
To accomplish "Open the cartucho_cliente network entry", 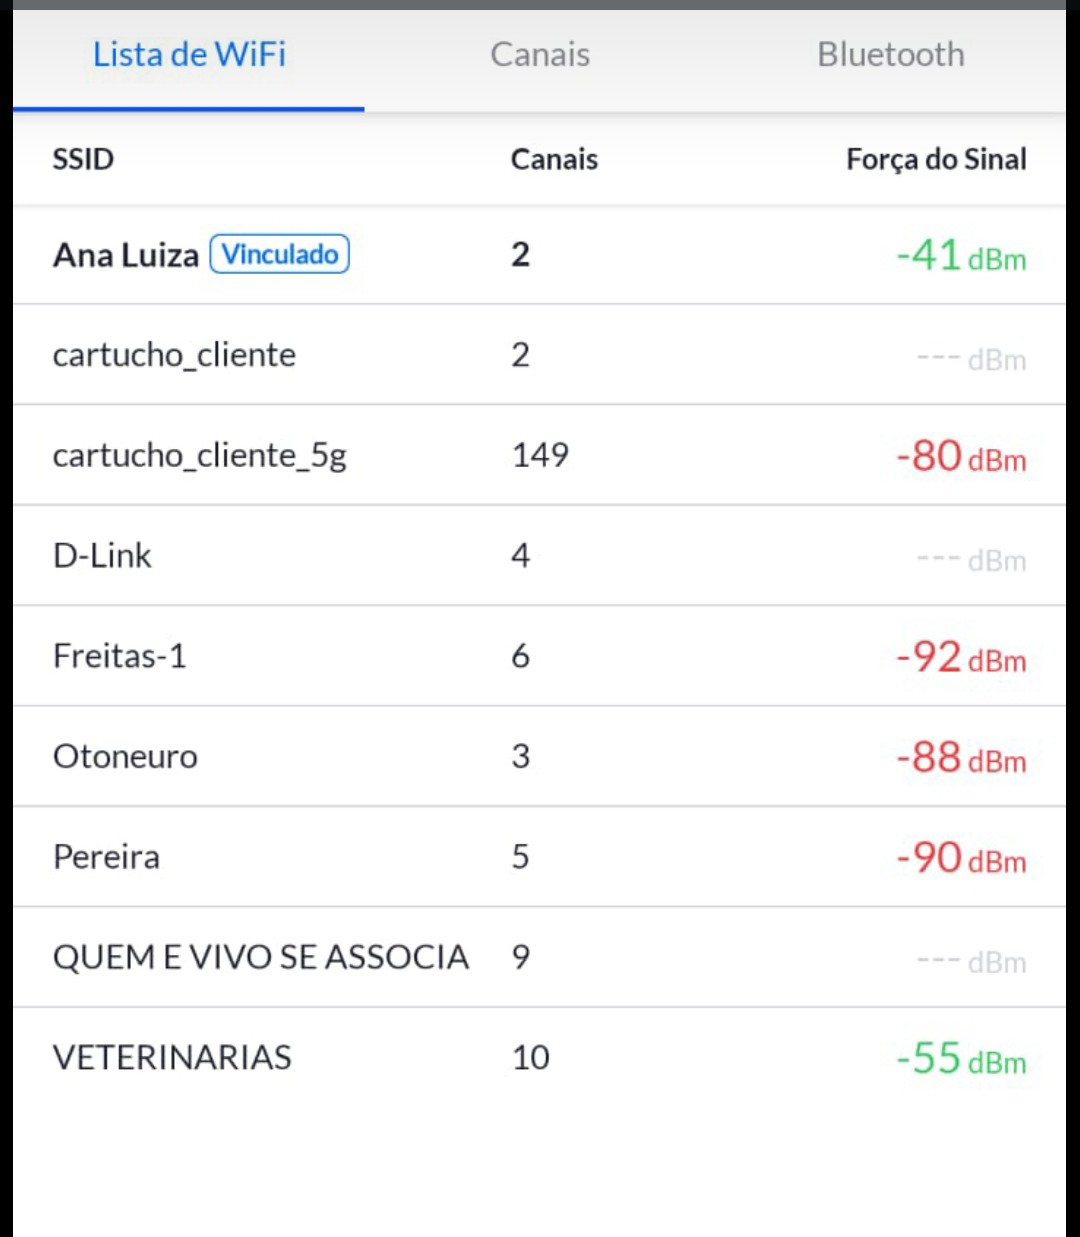I will 174,355.
